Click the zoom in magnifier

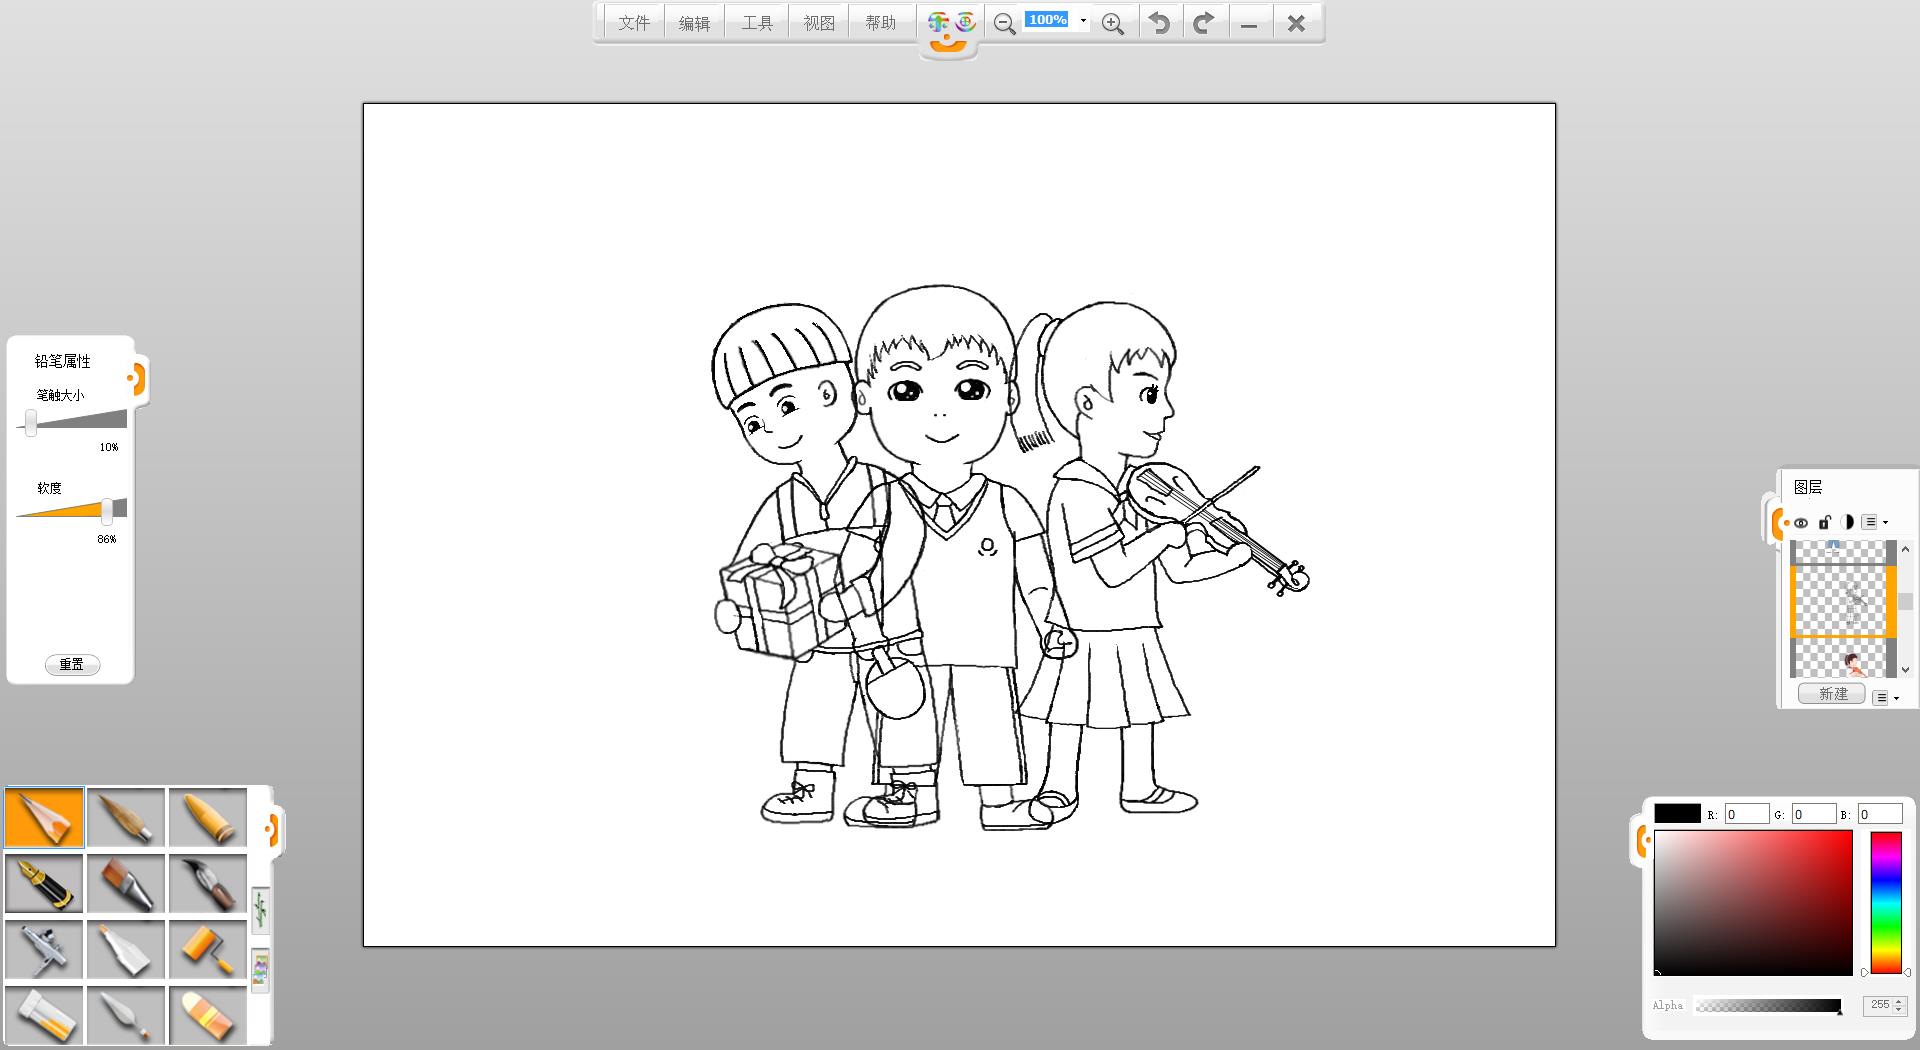1112,24
